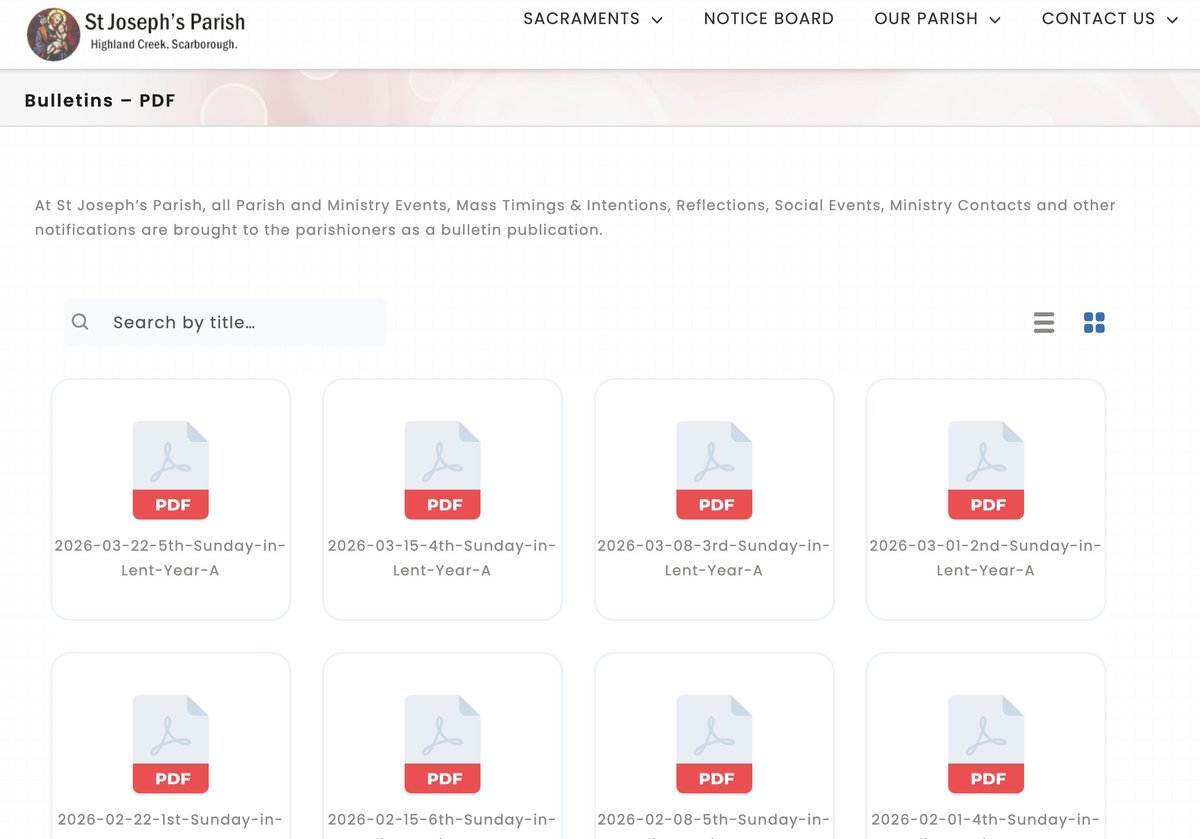Screen dimensions: 1200x839
Task: Open PDF icon for 2026-02-08 5th Sunday bulletin
Action: click(x=715, y=744)
